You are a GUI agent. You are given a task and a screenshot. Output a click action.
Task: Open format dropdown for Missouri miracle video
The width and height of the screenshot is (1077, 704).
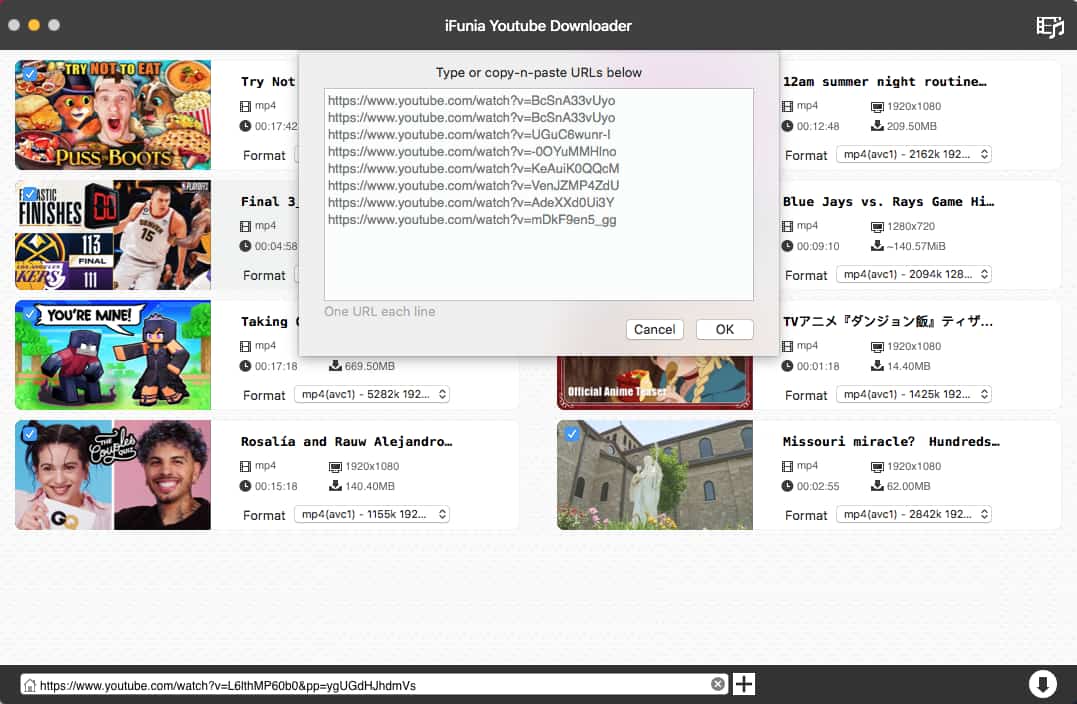pyautogui.click(x=914, y=515)
